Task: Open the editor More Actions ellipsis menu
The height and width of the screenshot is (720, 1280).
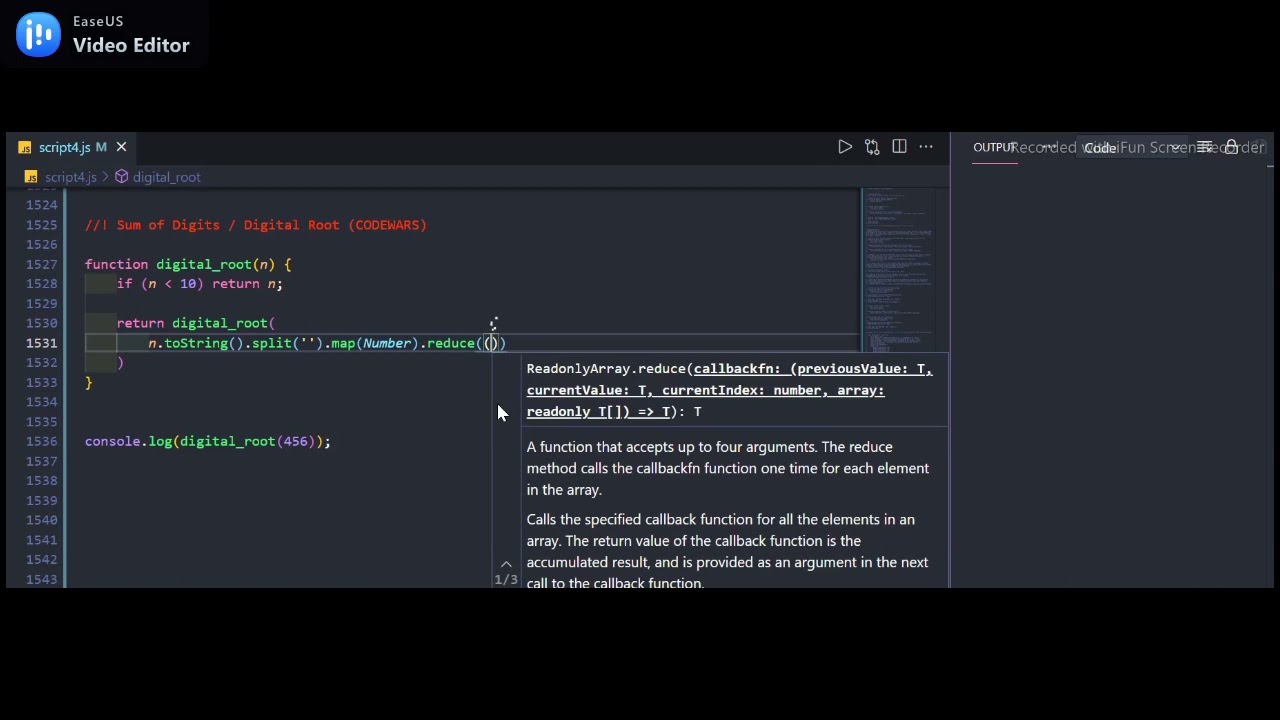Action: 926,147
